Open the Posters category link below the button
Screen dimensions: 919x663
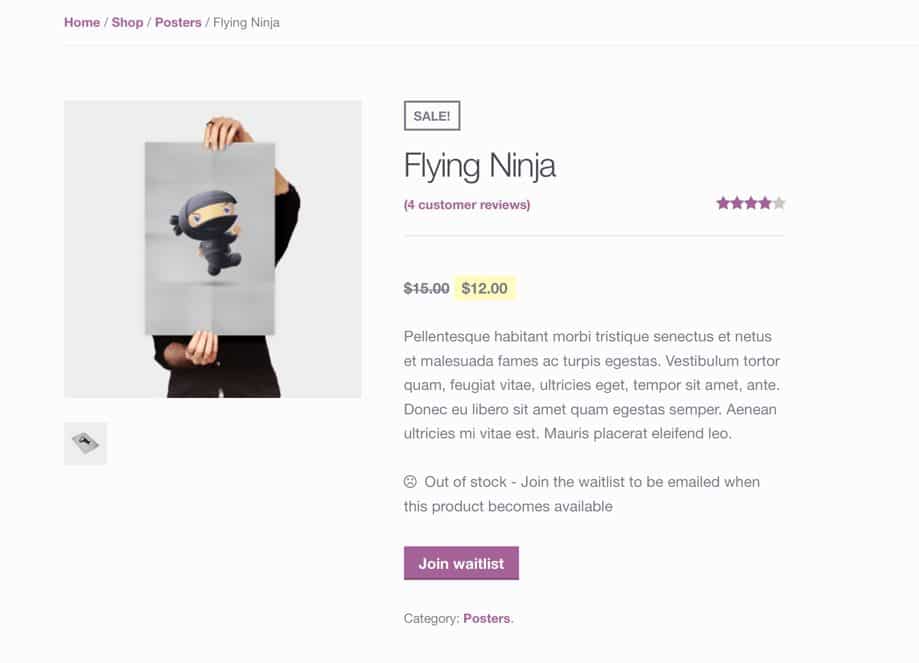tap(487, 618)
